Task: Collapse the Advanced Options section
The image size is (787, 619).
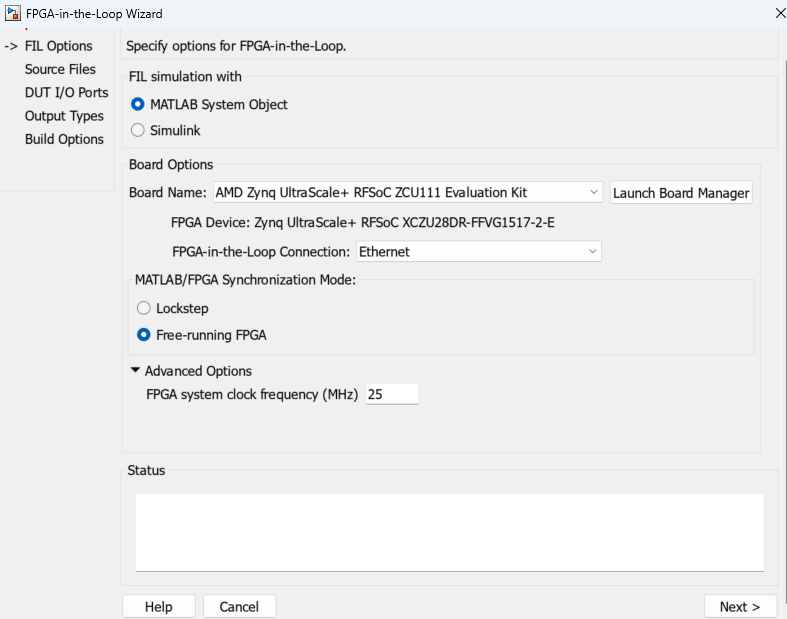Action: click(x=136, y=371)
